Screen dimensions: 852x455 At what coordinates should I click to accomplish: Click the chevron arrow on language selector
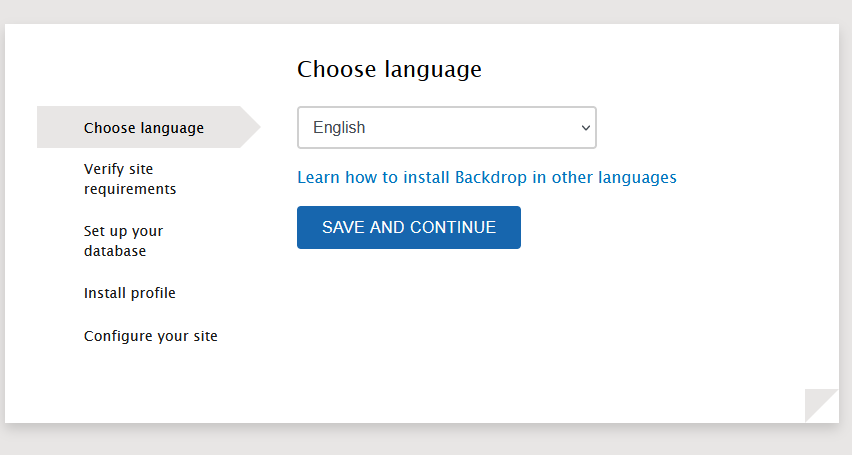(586, 128)
